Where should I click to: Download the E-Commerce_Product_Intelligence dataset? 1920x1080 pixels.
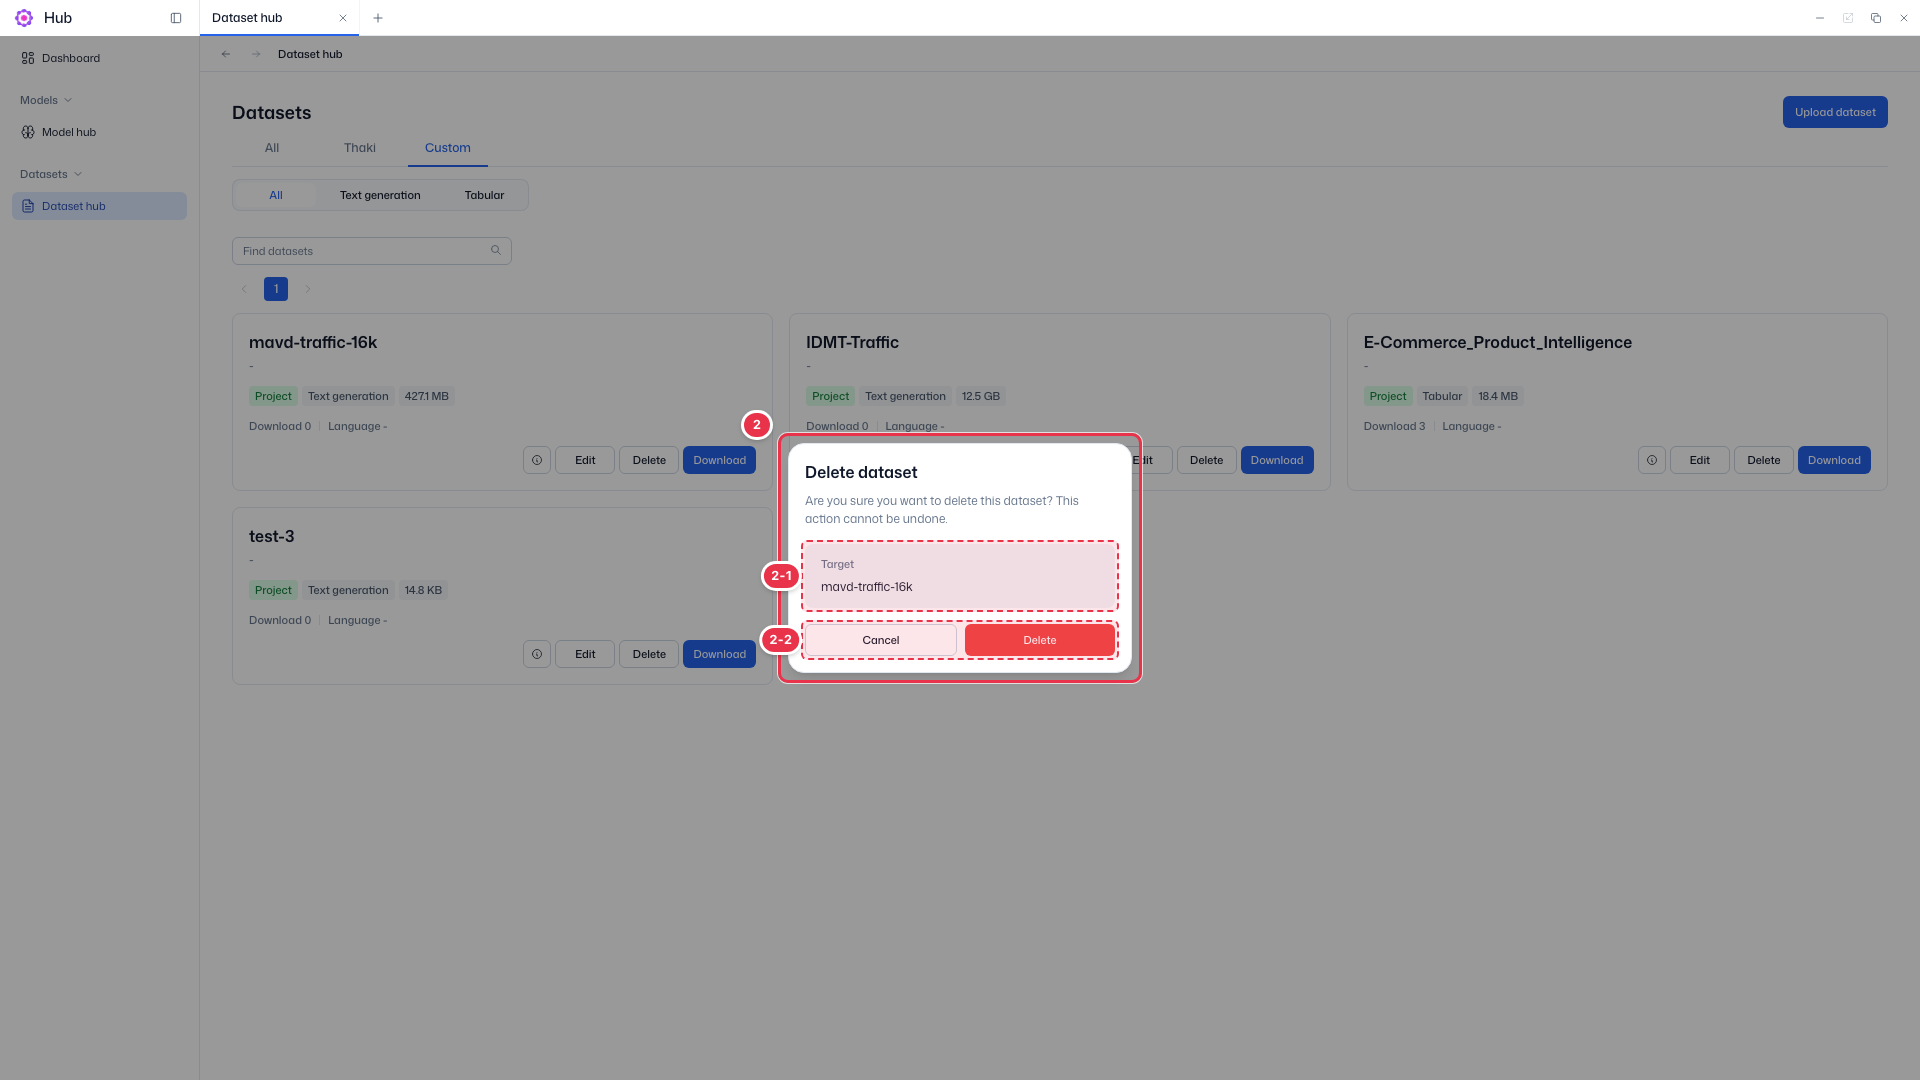click(1834, 460)
